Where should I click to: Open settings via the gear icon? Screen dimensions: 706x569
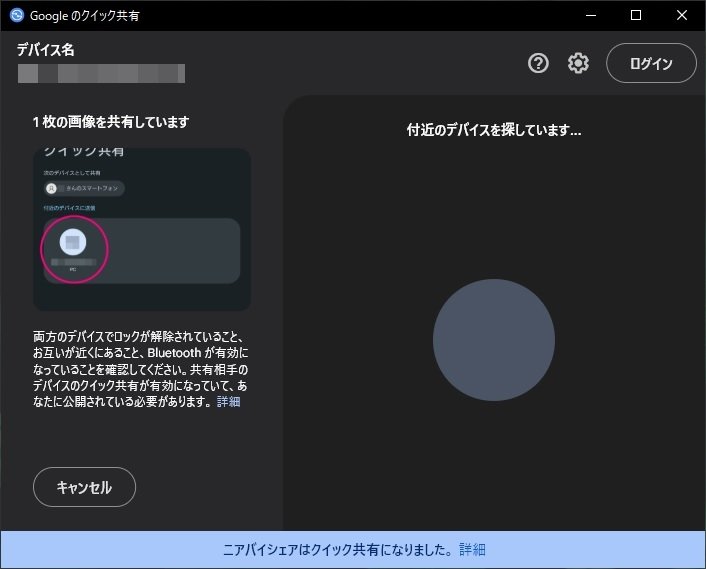578,63
